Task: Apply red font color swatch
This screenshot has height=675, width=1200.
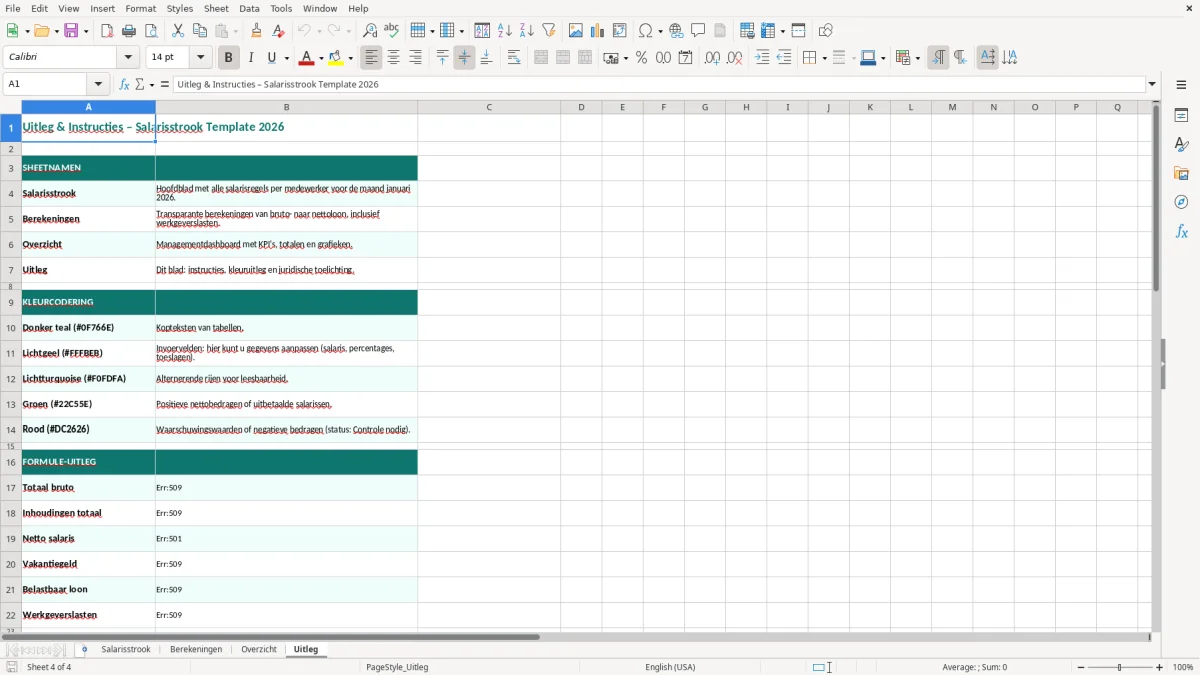Action: click(x=306, y=58)
